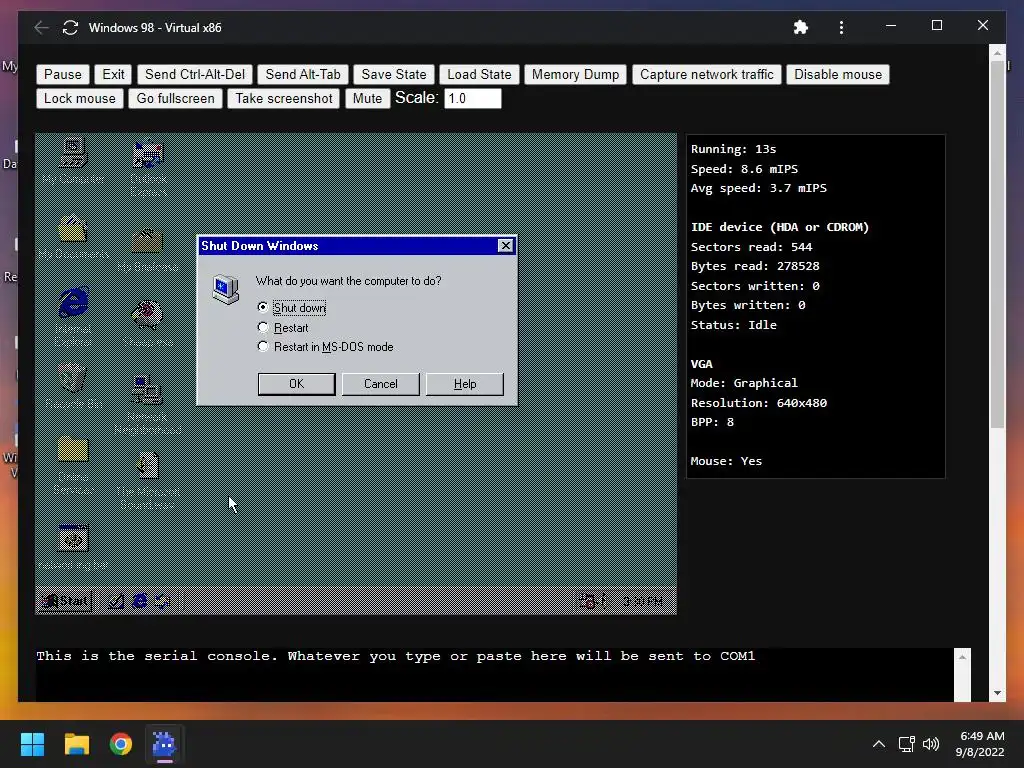
Task: Click 'Status: Idle' text in stats panel
Action: 733,325
